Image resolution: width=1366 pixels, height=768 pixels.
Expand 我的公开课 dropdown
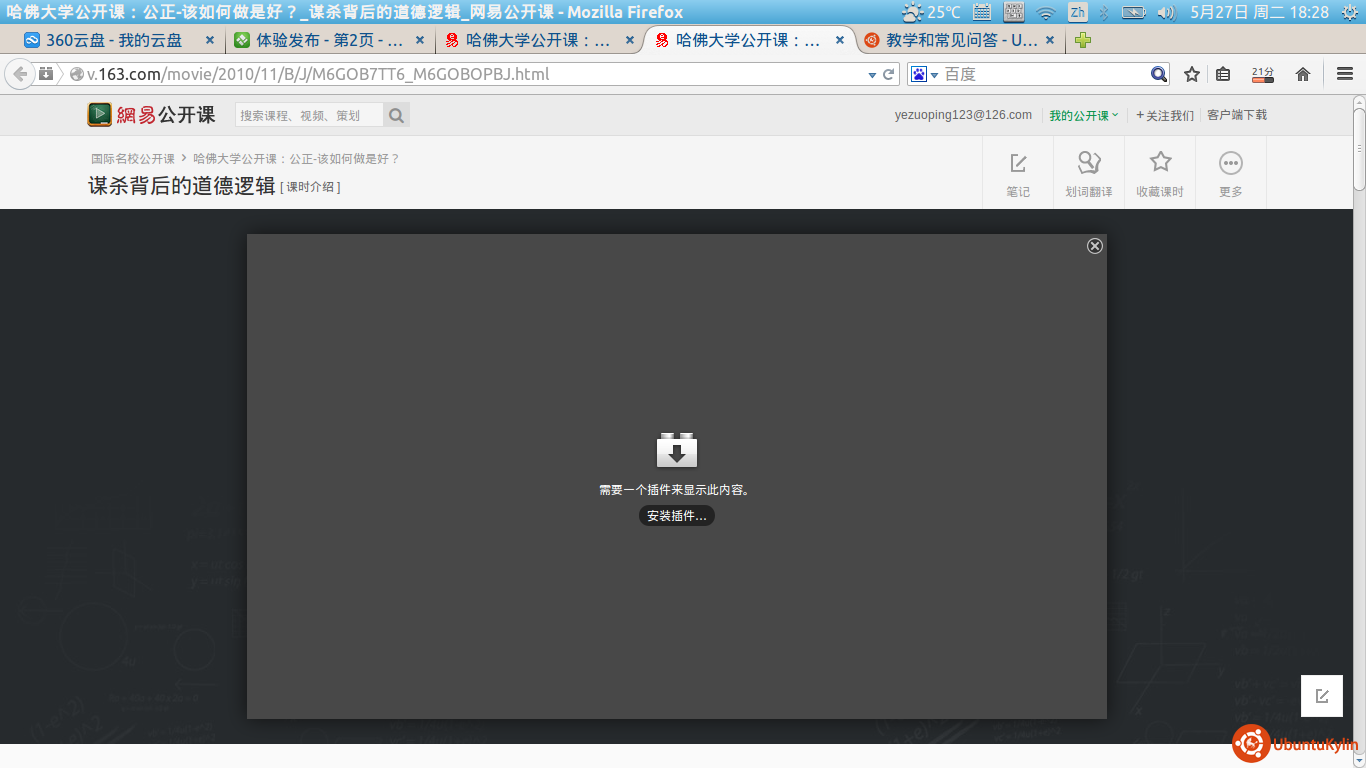click(x=1084, y=115)
